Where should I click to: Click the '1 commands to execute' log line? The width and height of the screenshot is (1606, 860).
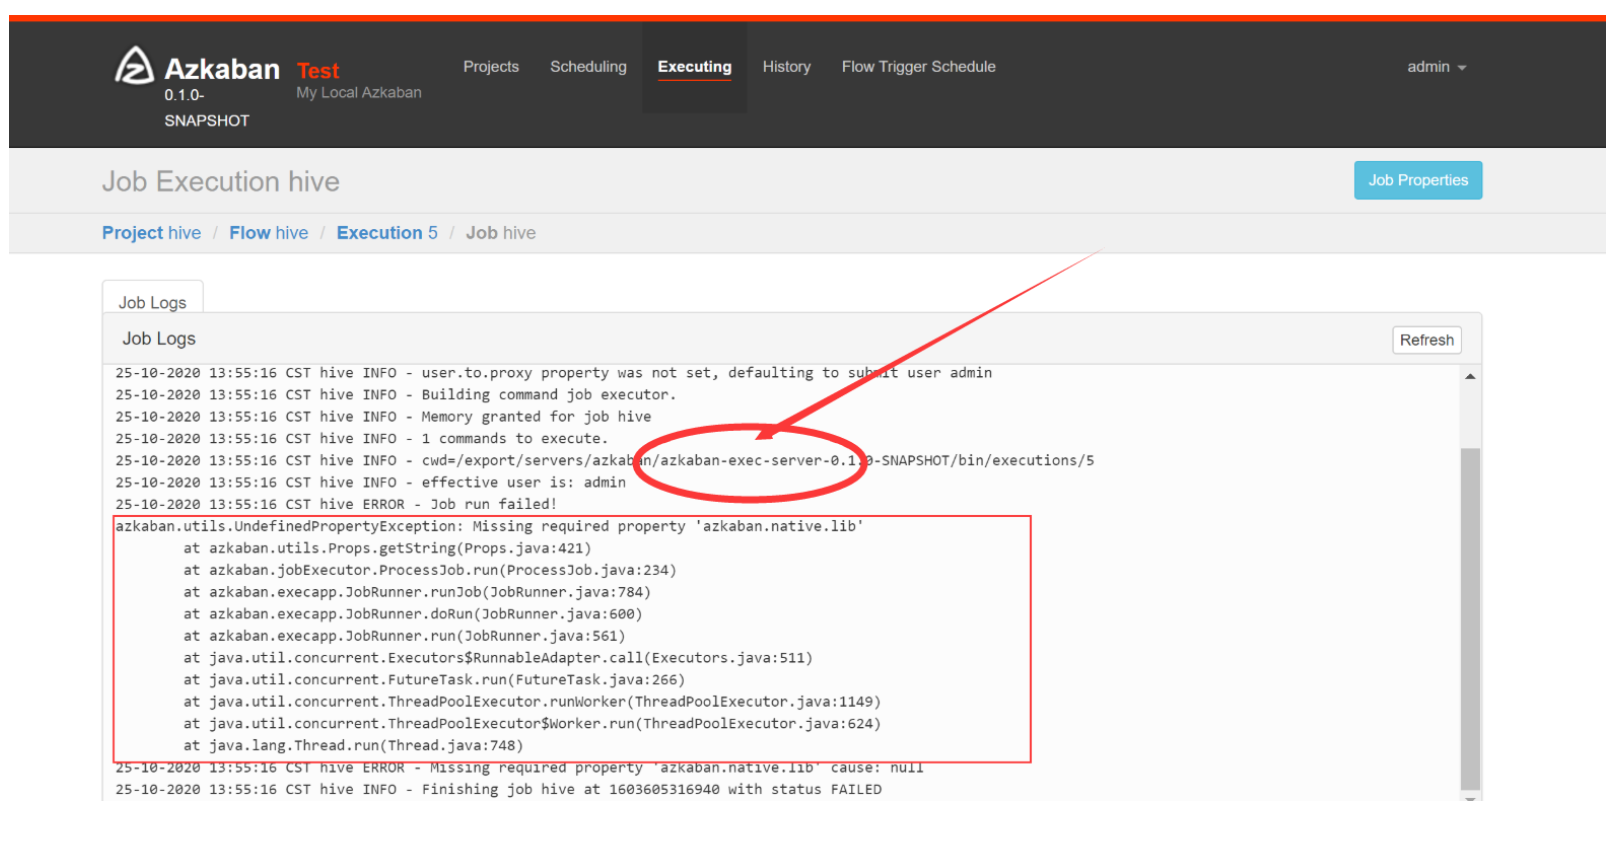click(361, 438)
